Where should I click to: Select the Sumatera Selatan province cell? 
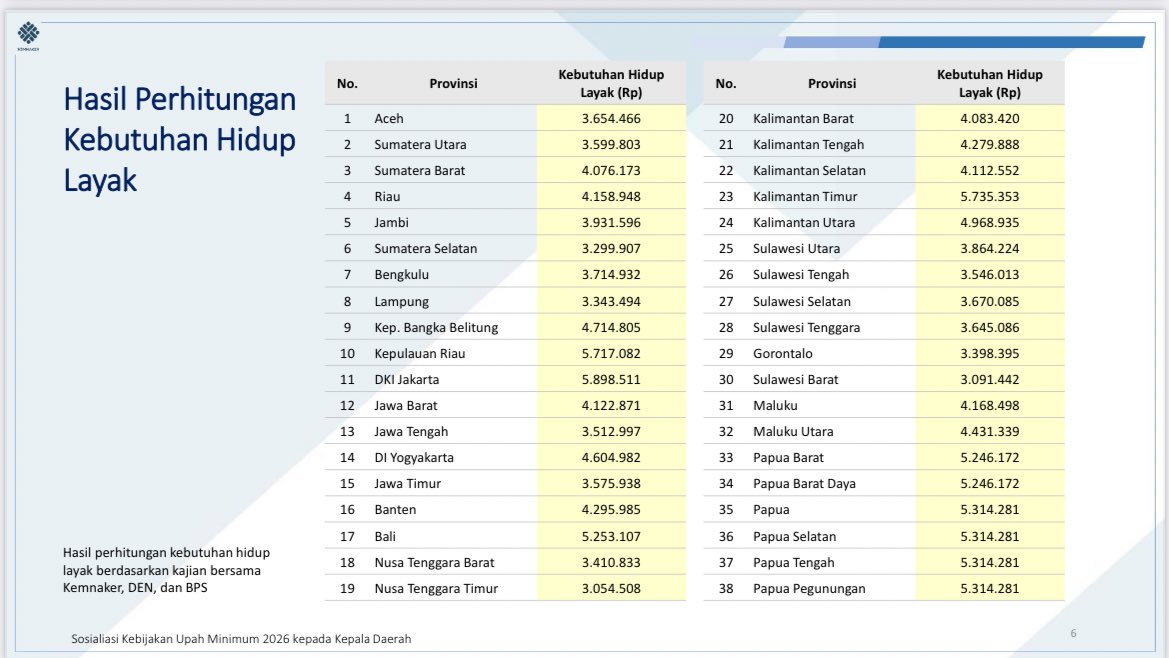pos(425,249)
